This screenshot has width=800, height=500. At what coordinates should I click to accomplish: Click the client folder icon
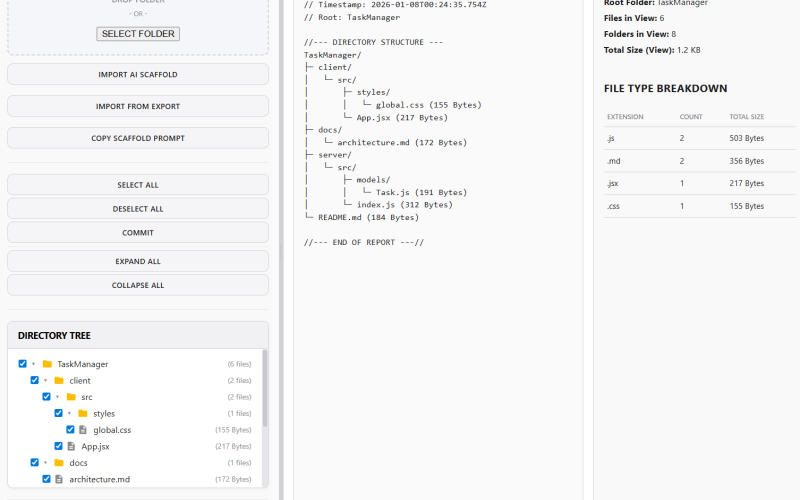click(x=59, y=380)
